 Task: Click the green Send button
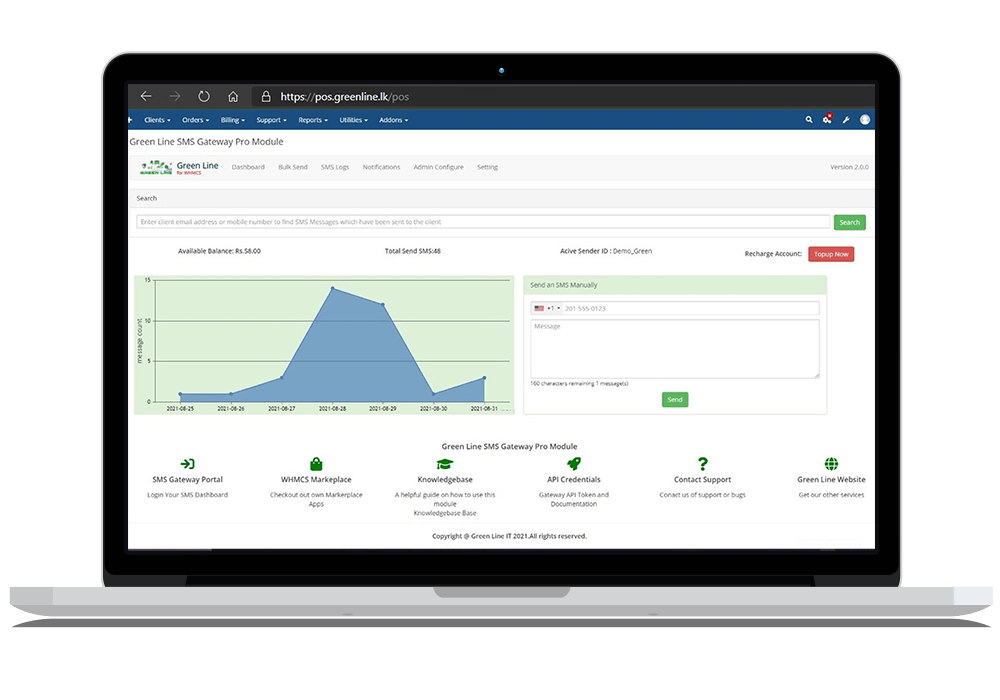pyautogui.click(x=675, y=400)
